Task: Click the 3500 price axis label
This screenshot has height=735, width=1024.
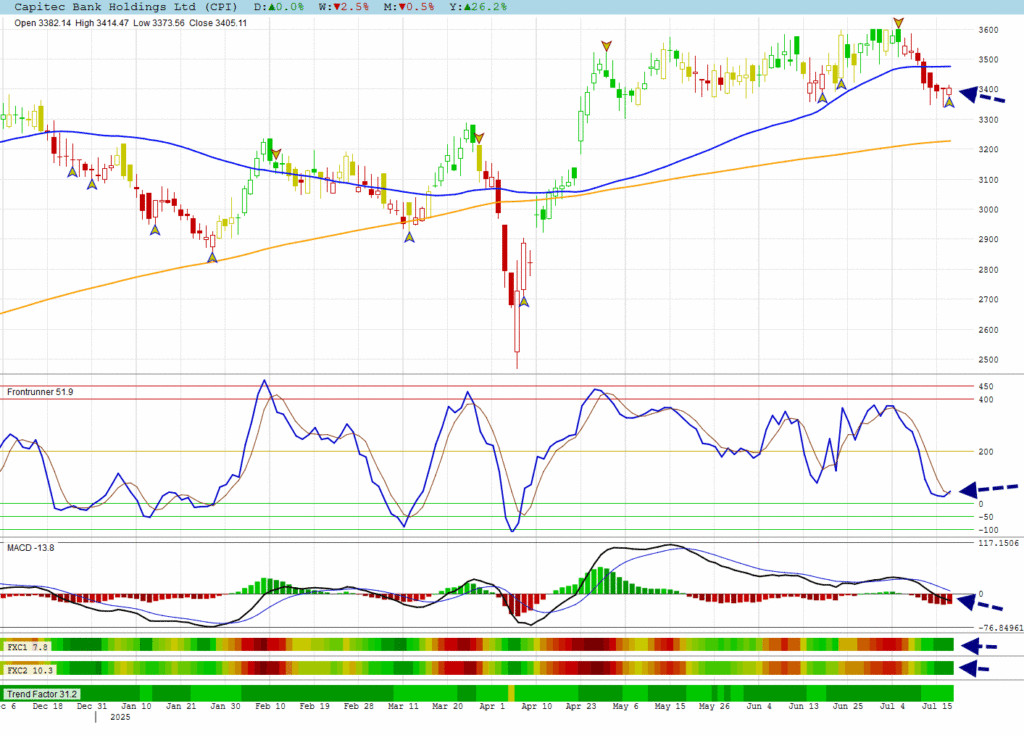Action: point(988,59)
